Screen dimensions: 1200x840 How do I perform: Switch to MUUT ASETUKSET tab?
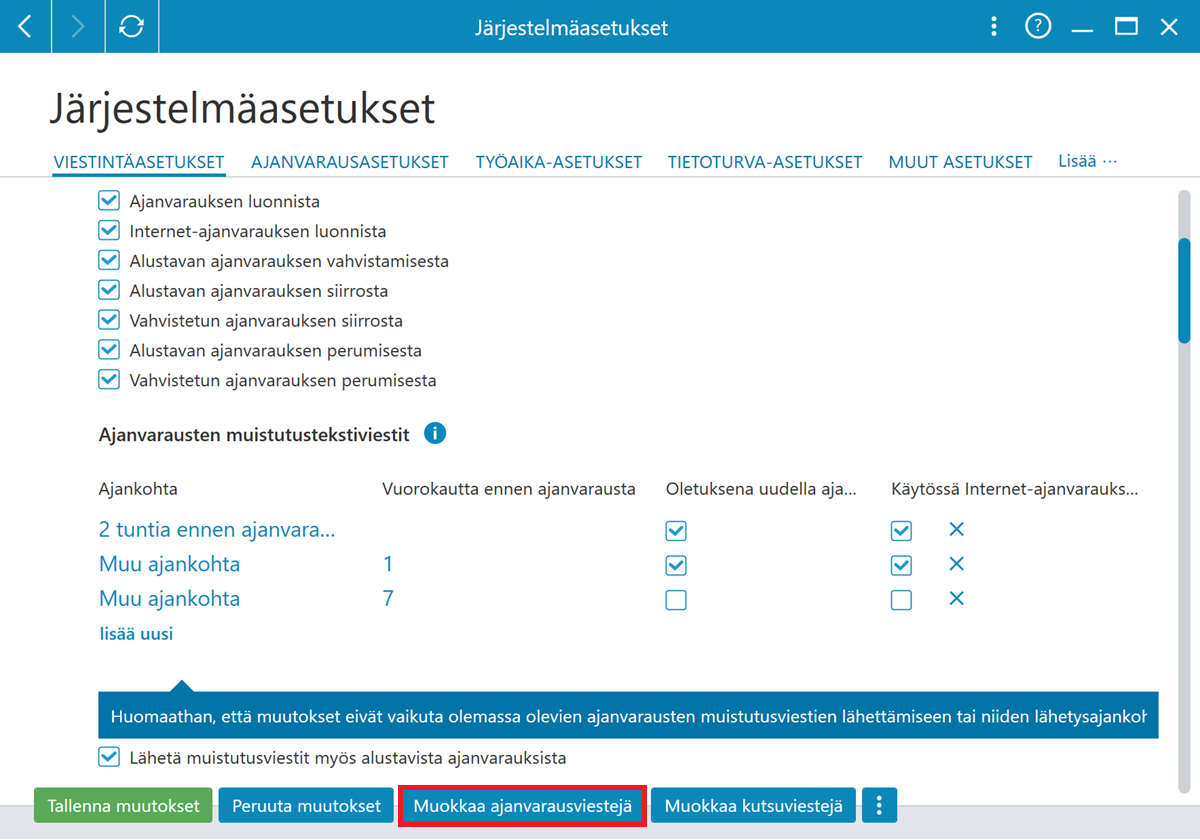(960, 162)
